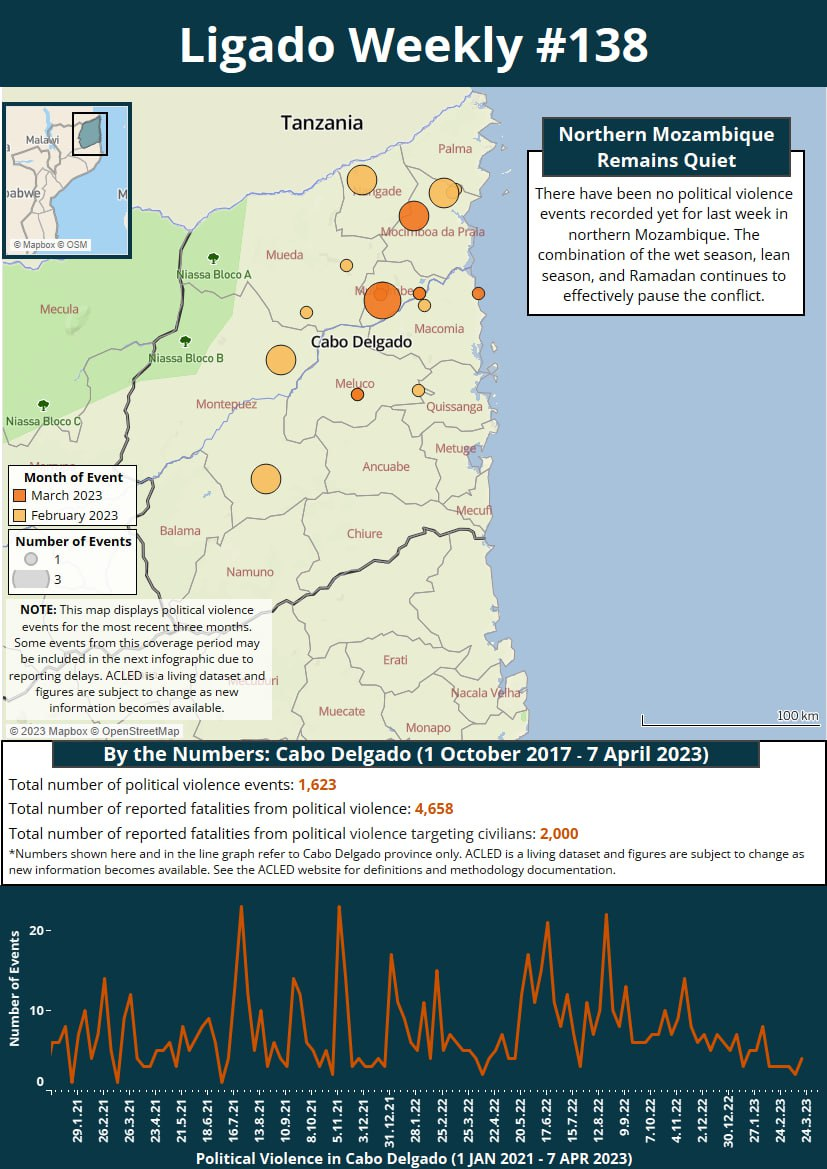827x1169 pixels.
Task: Click the 100 km scale bar
Action: (731, 718)
